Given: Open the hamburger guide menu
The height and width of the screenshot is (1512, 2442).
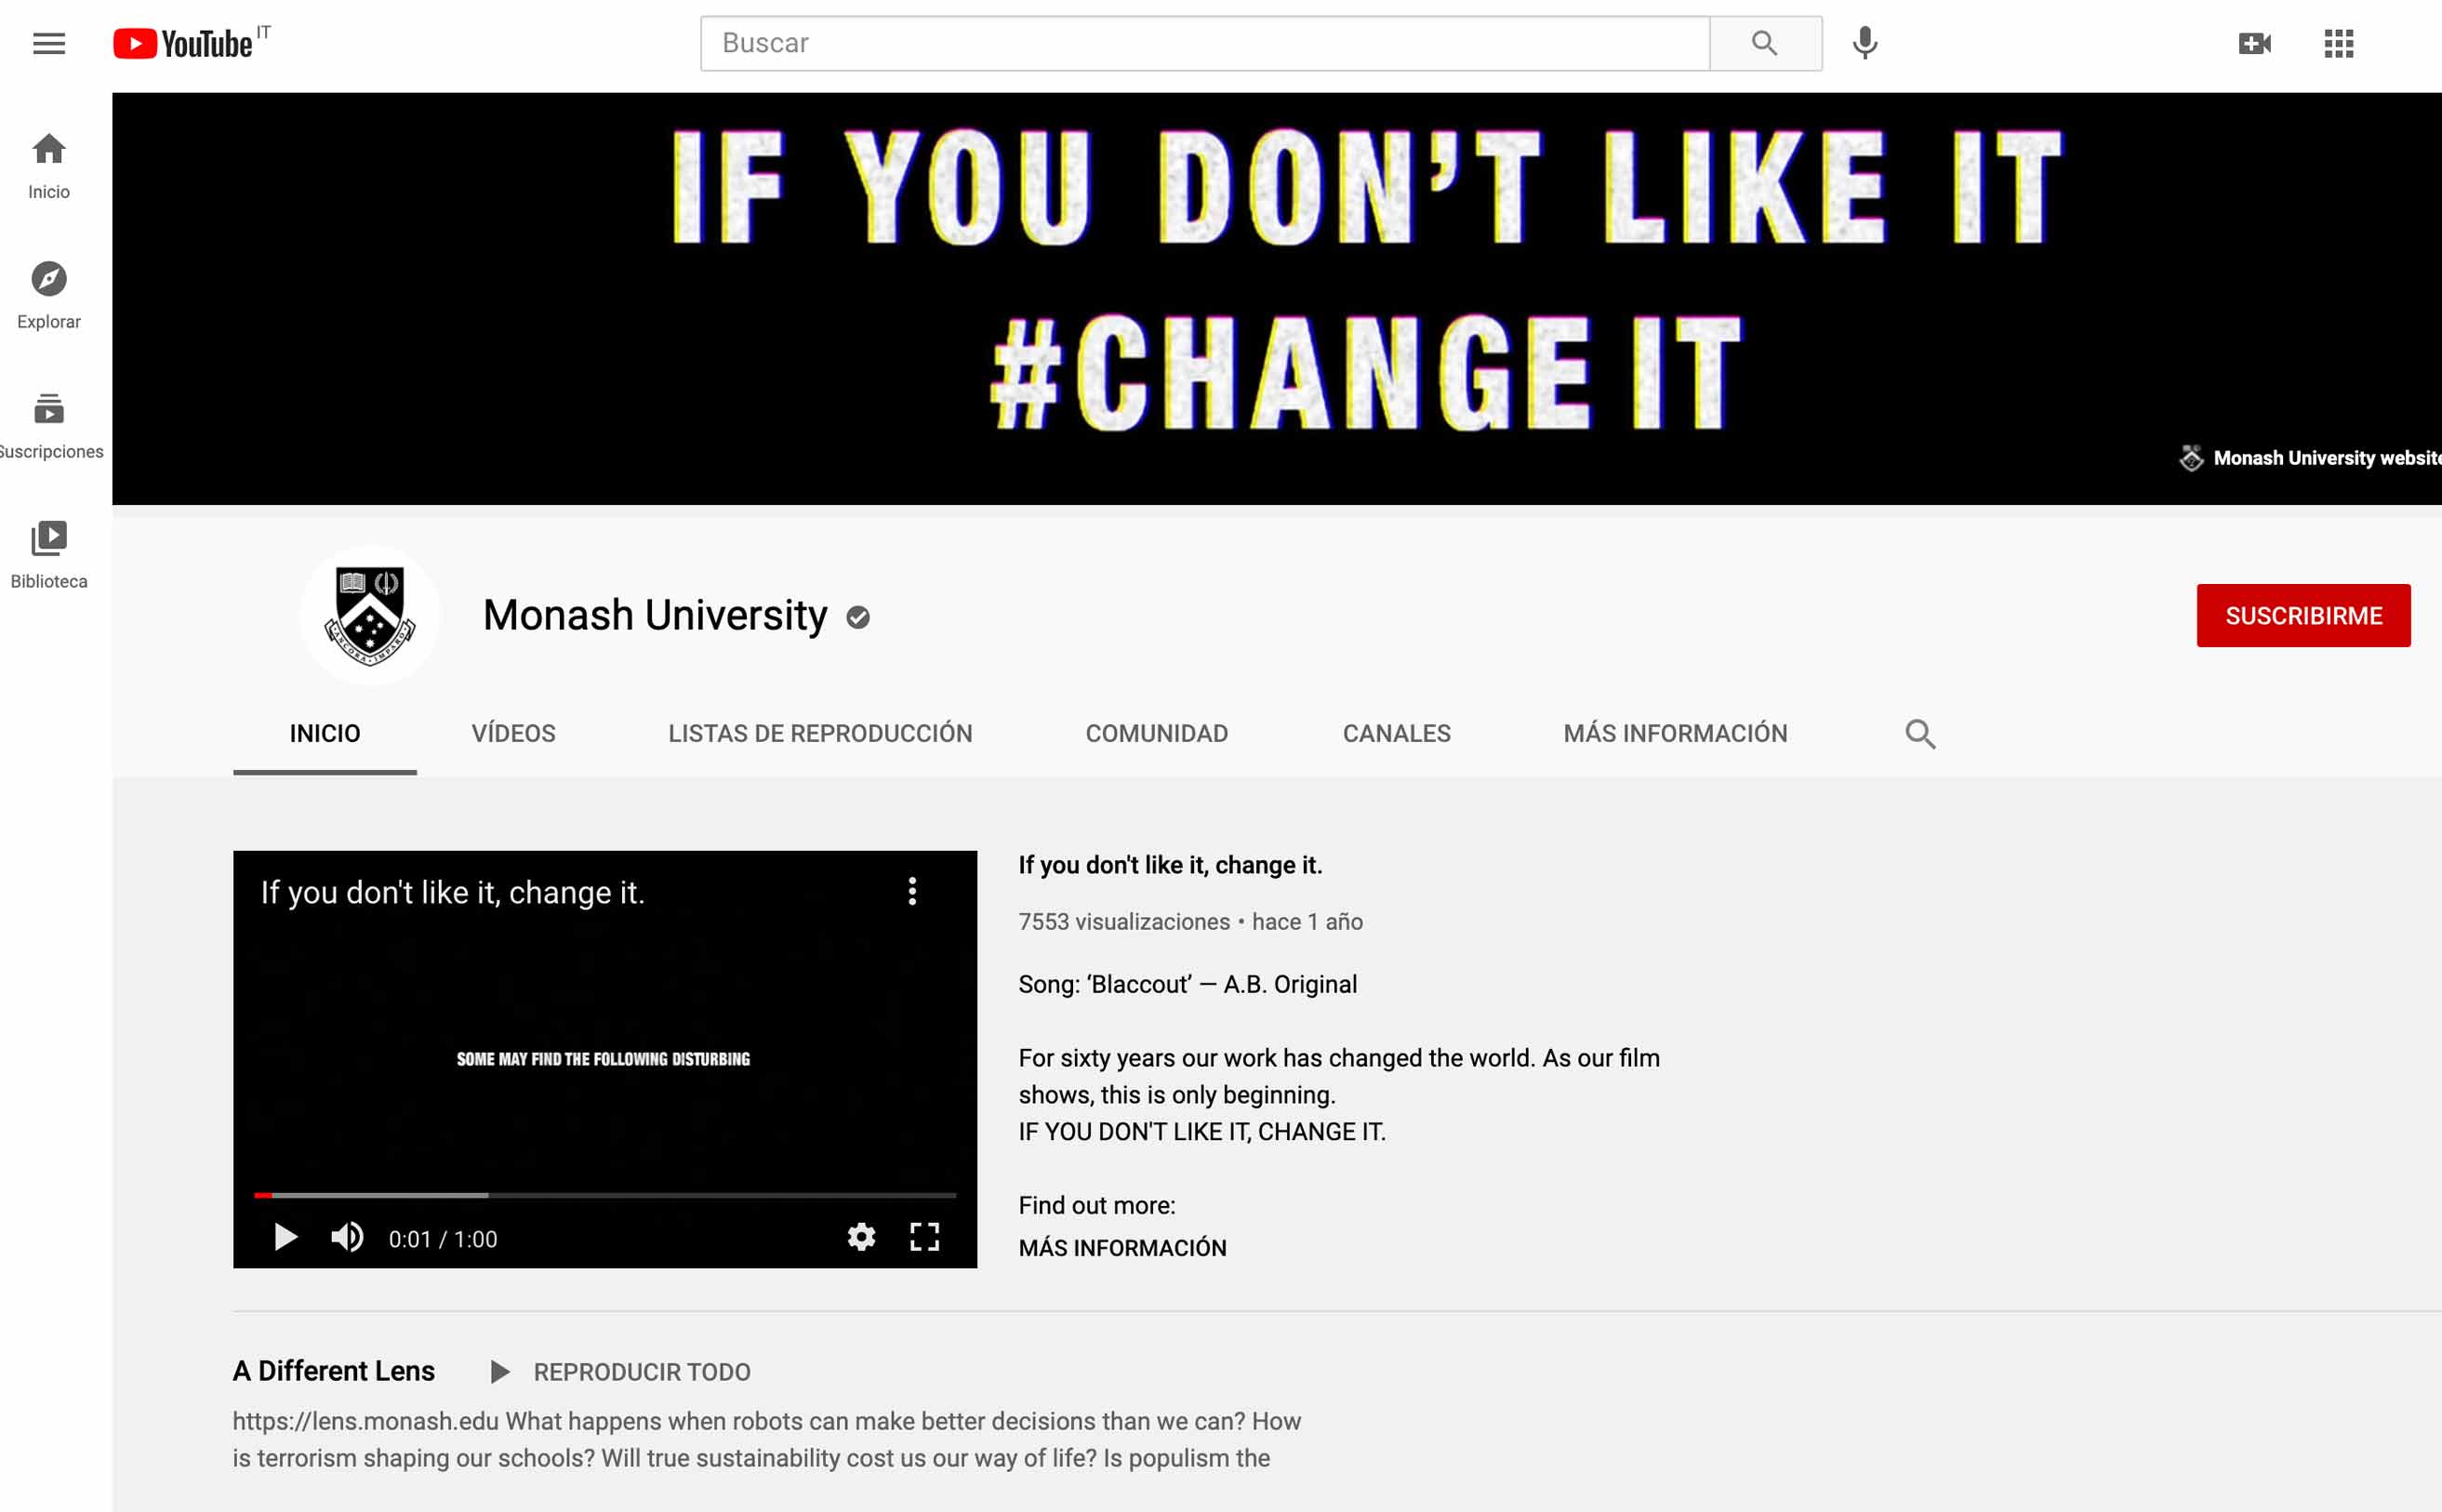Looking at the screenshot, I should point(49,43).
